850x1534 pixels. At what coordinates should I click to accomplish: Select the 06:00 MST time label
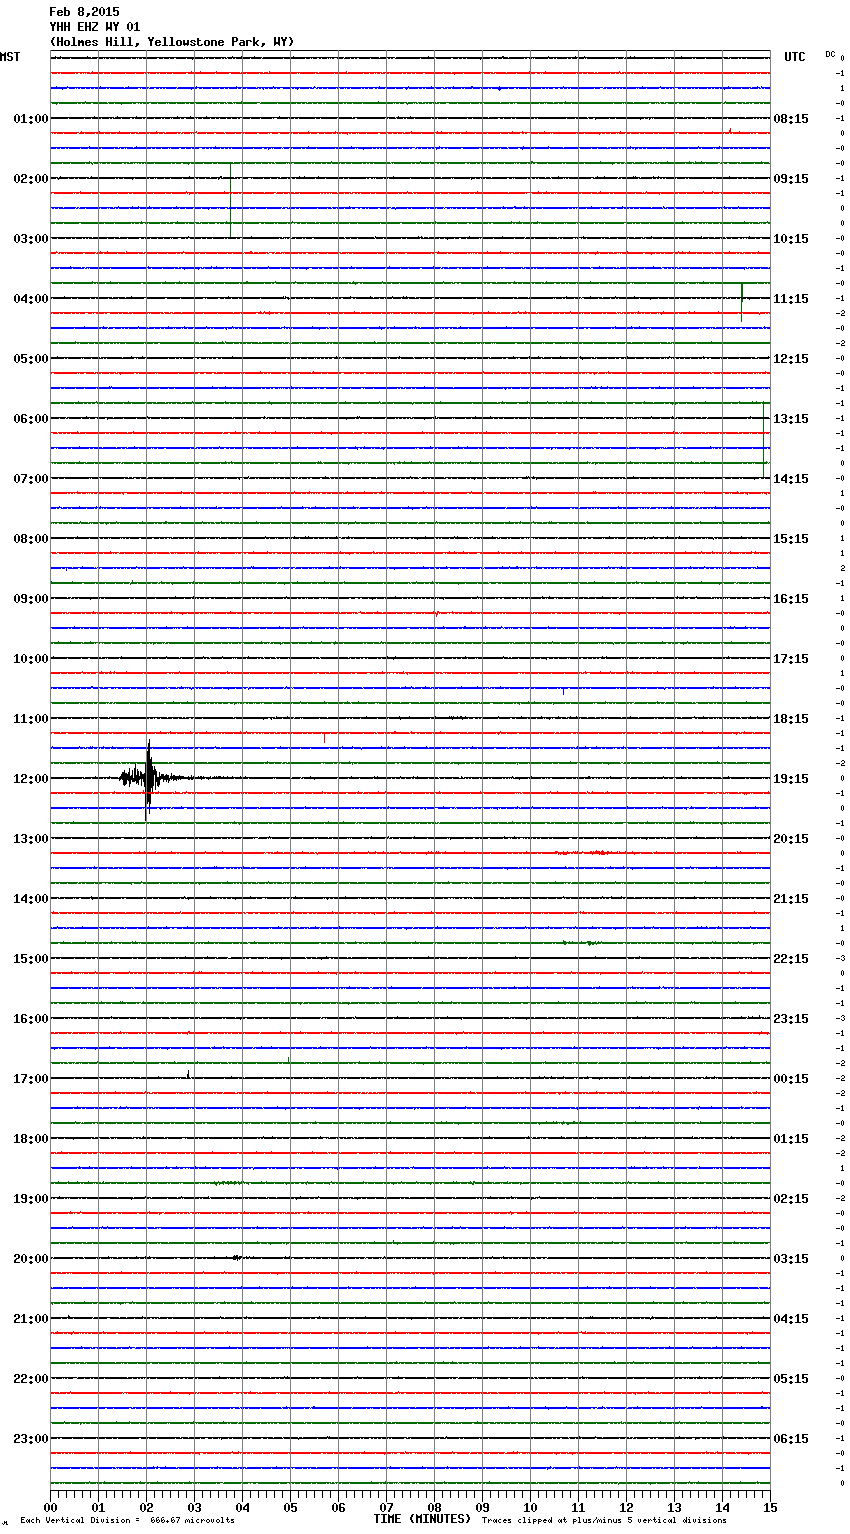tap(31, 419)
